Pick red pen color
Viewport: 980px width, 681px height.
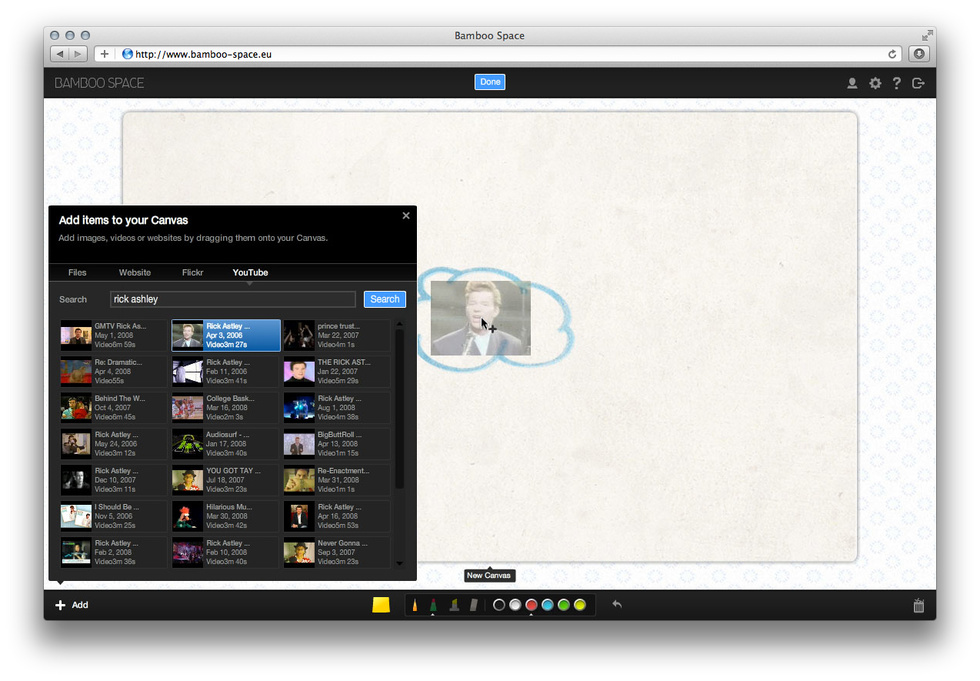531,605
